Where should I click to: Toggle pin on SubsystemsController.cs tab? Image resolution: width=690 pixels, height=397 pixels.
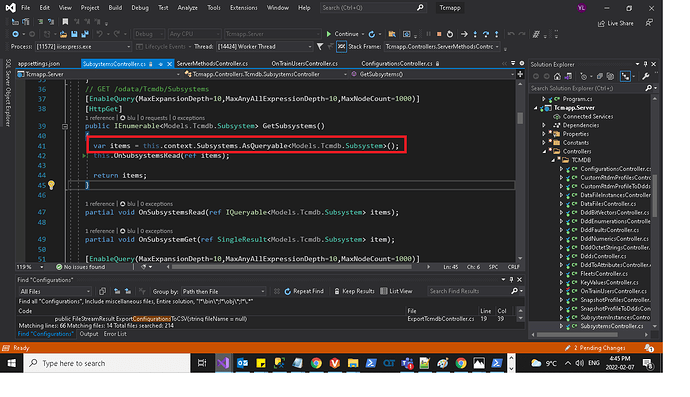click(161, 64)
